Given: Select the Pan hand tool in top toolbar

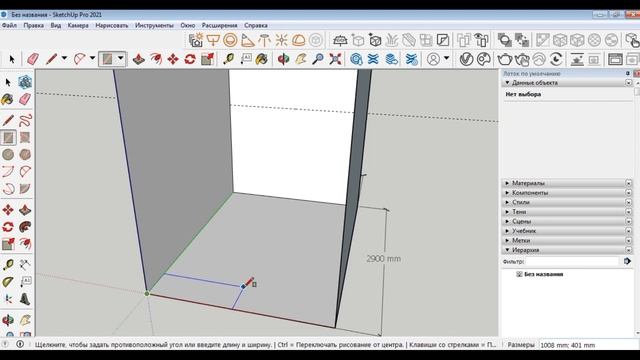Looking at the screenshot, I should (x=301, y=59).
